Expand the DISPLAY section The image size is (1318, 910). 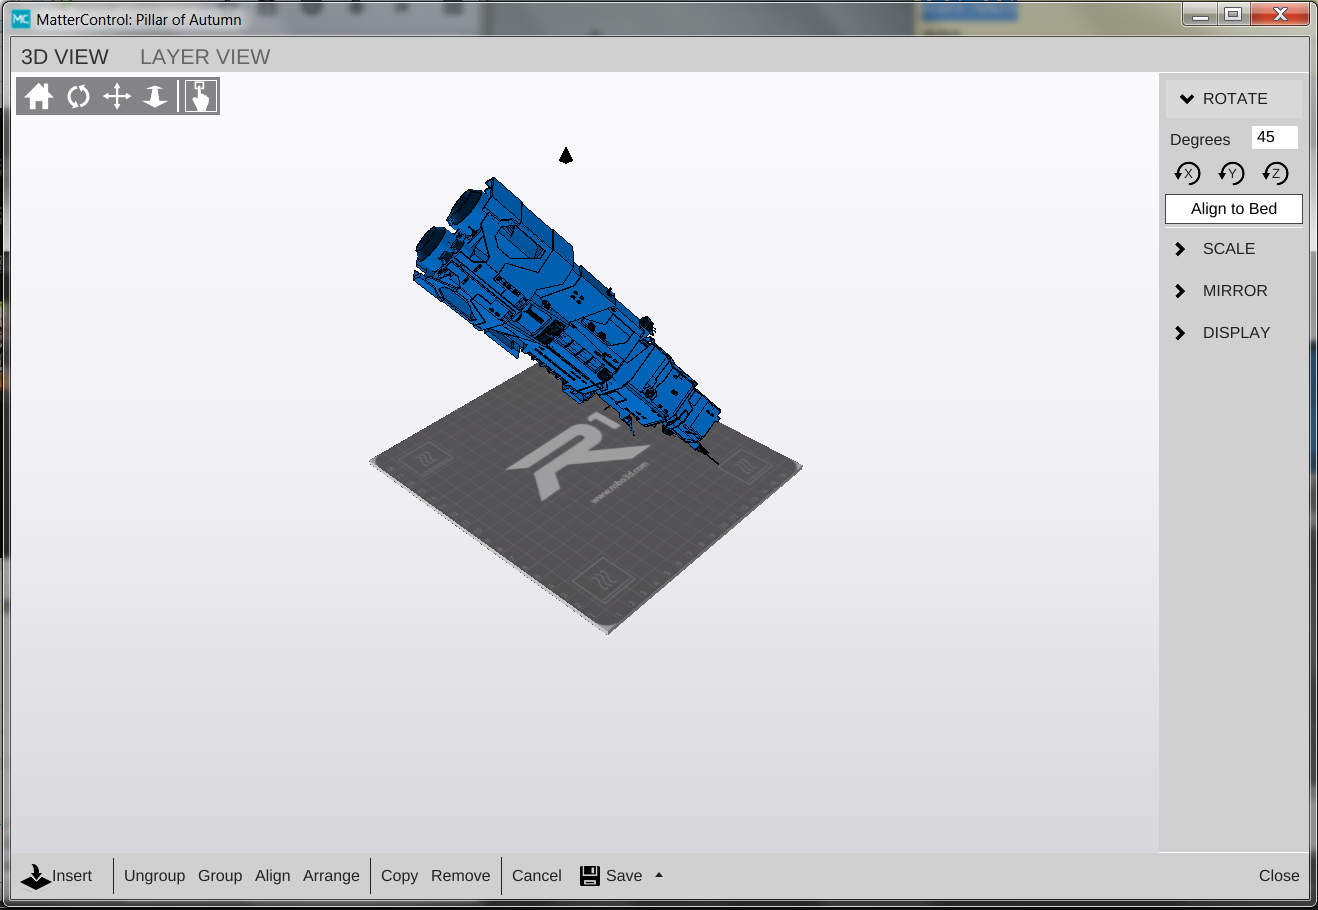(1234, 333)
